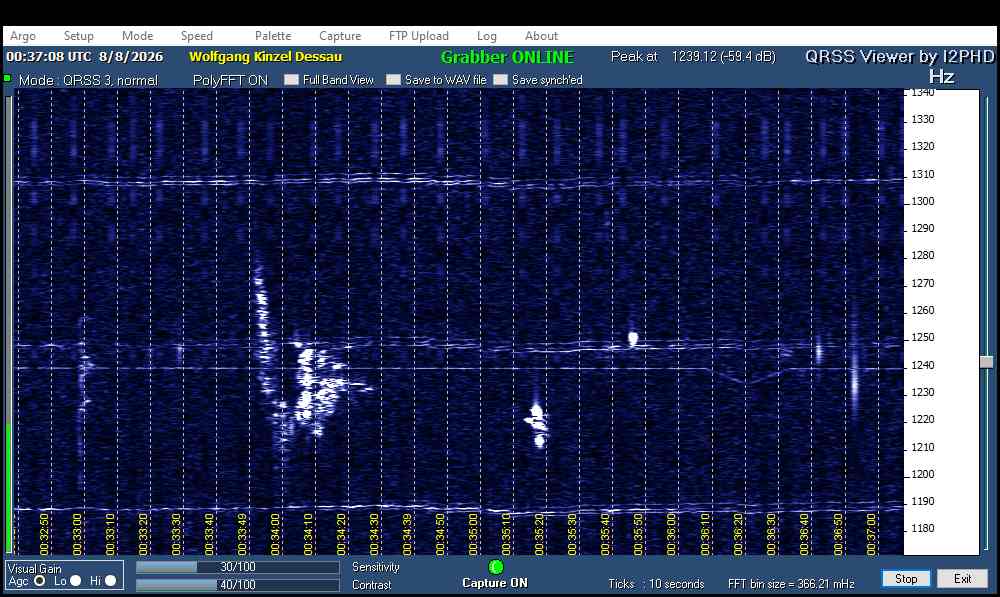Open the Speed menu
The height and width of the screenshot is (597, 1000).
(196, 36)
